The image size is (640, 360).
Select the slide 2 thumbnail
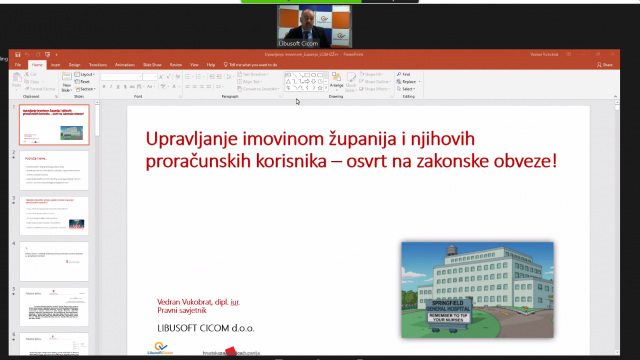[x=54, y=170]
